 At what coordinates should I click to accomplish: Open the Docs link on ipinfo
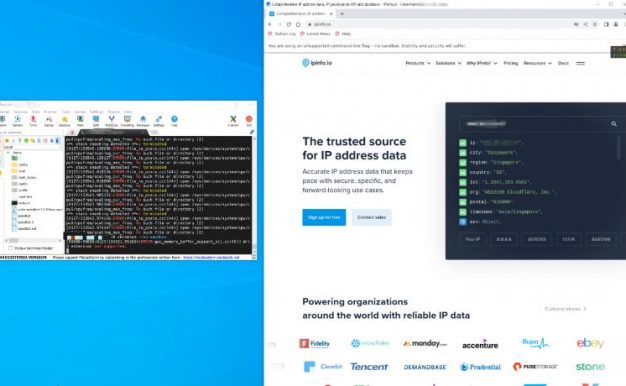[563, 63]
